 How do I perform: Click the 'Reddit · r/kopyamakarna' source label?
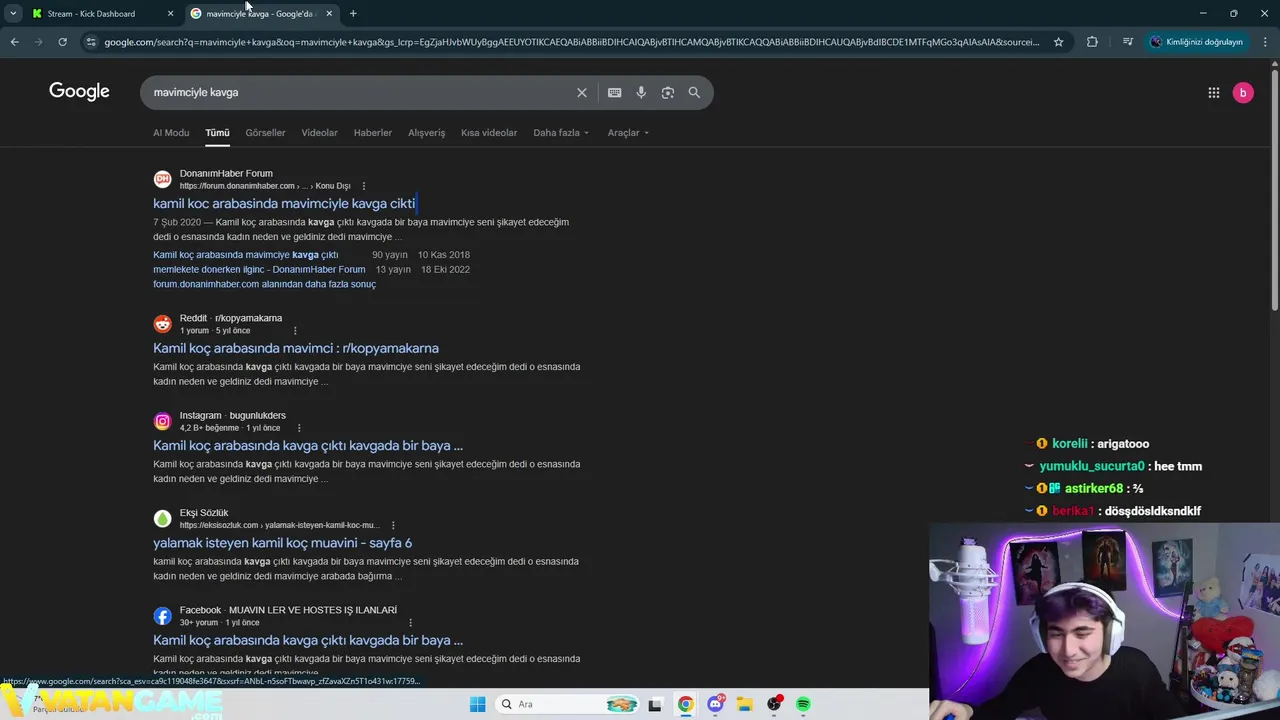(x=231, y=318)
